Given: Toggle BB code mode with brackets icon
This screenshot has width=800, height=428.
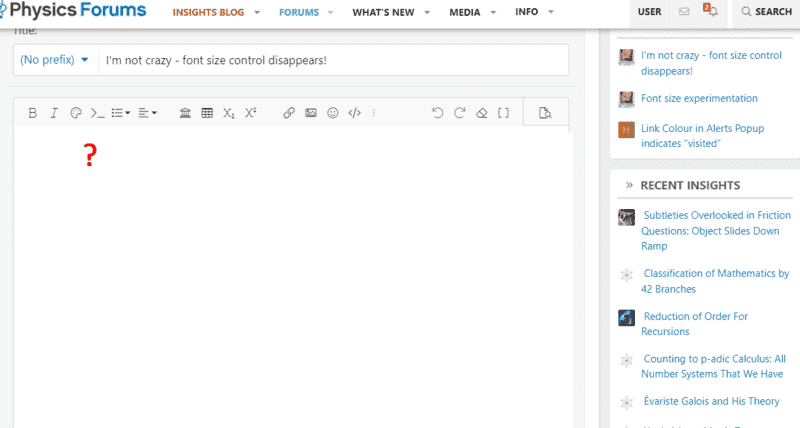Looking at the screenshot, I should point(503,113).
